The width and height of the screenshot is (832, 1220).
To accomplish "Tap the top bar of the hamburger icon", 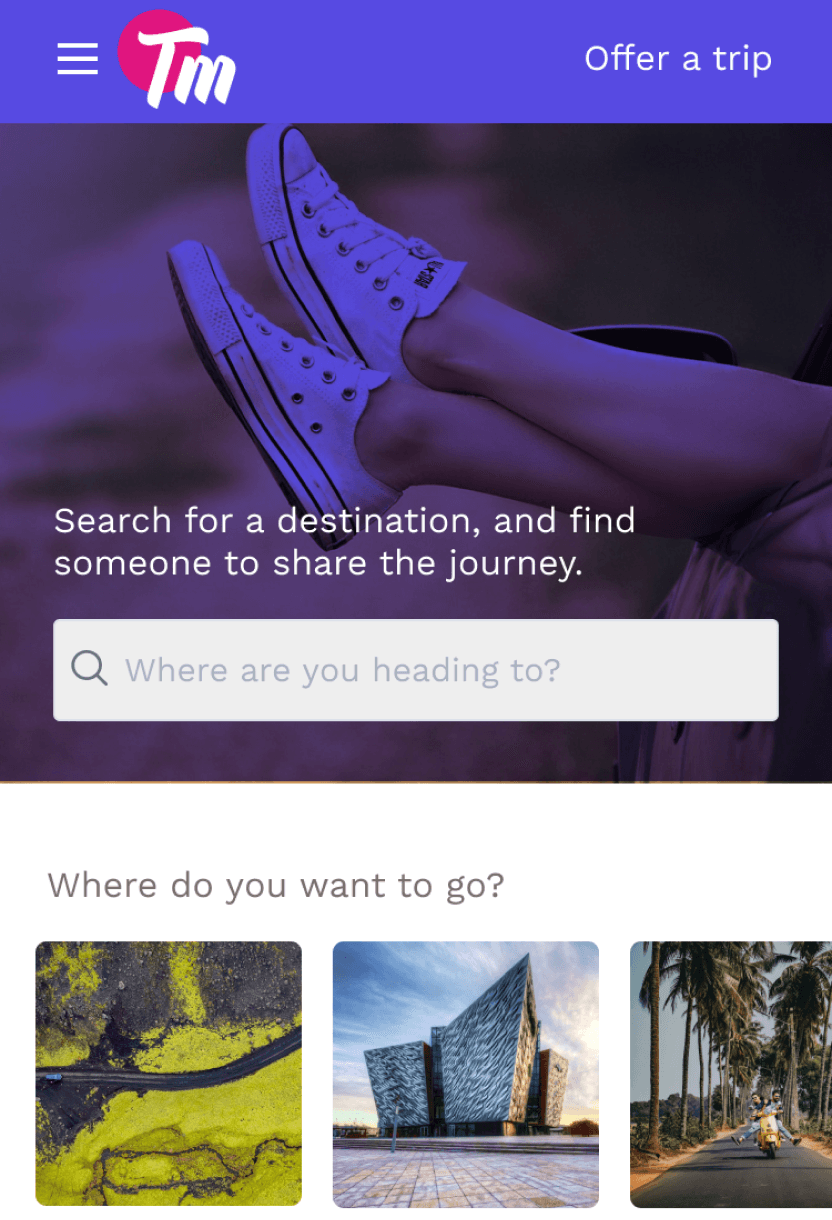I will 77,45.
